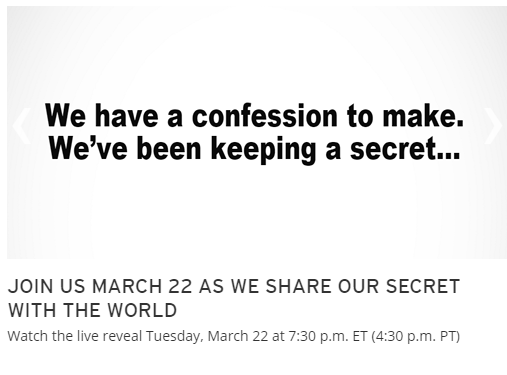Screen dimensions: 507x375
Task: Click the '7:30 p.m. ET' time text
Action: (328, 336)
